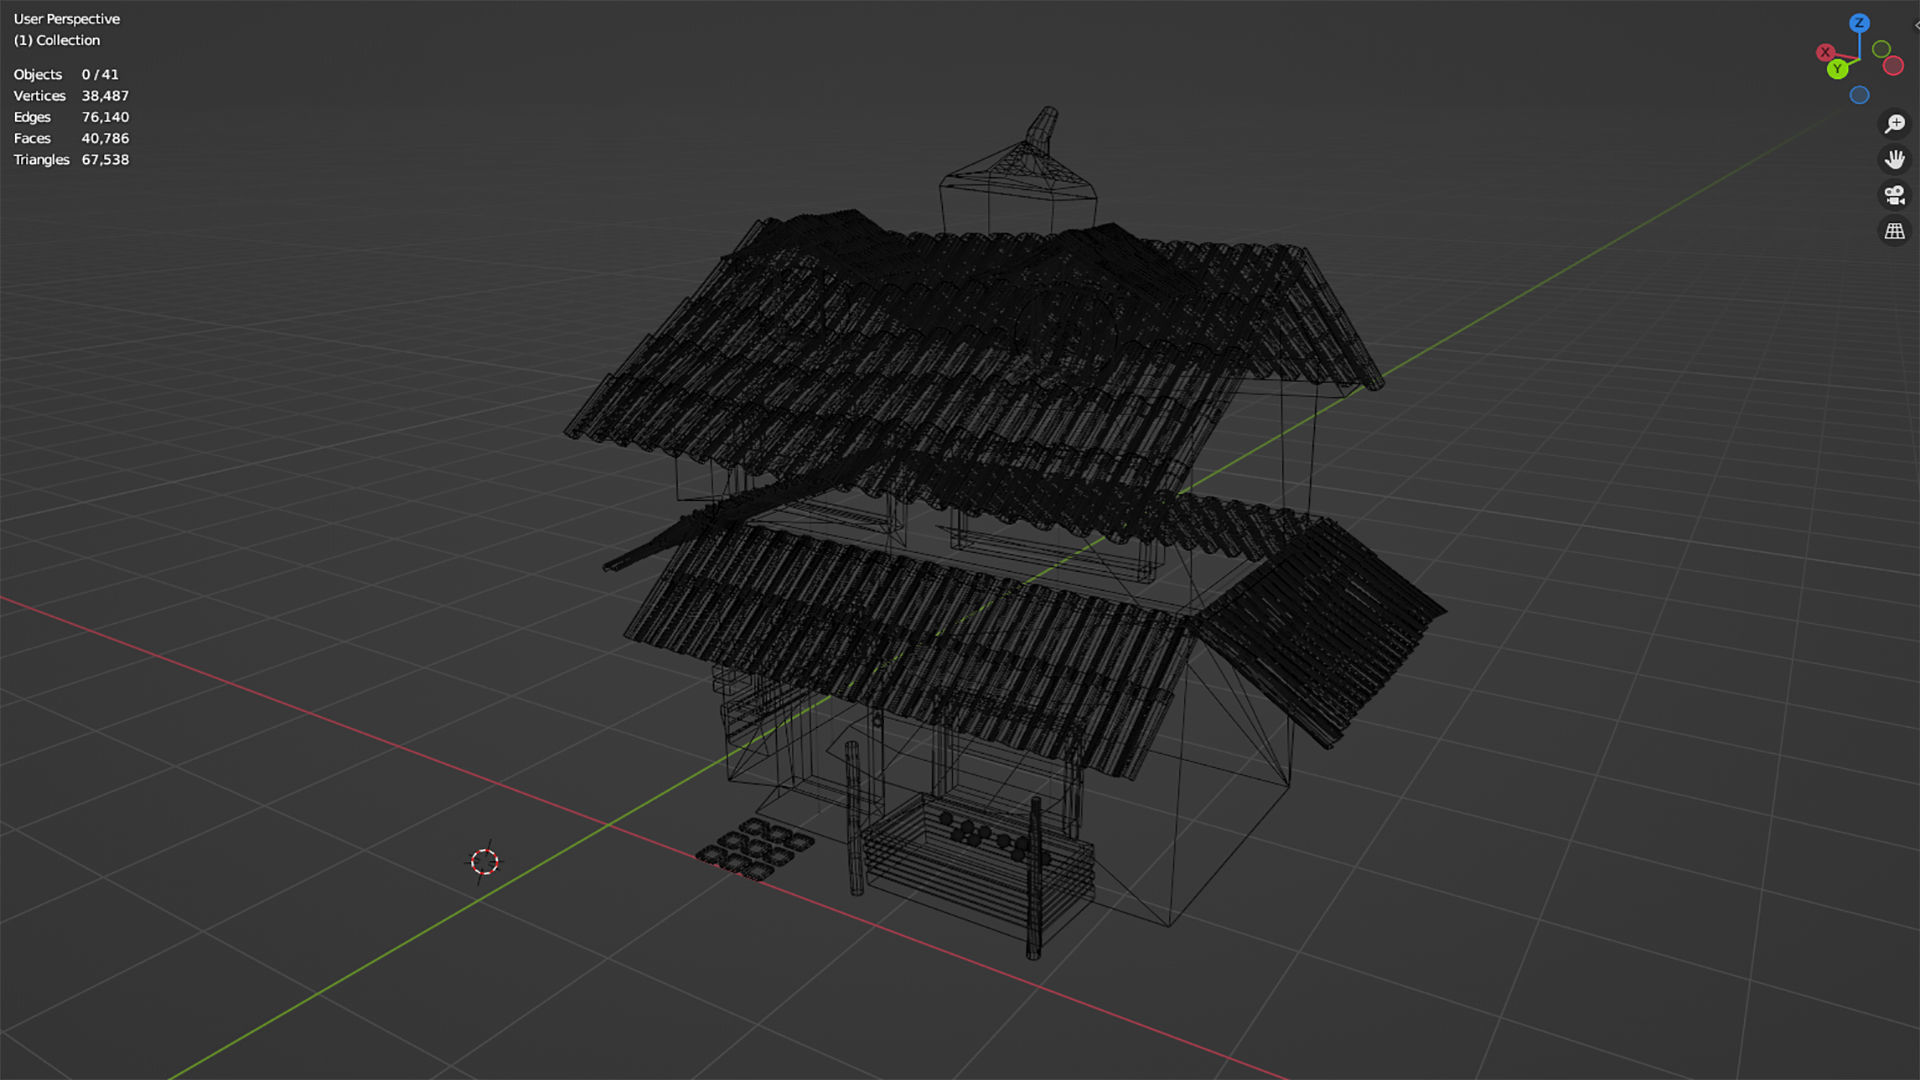Switch perspective/orthographic with the grid icon
This screenshot has height=1080, width=1920.
[x=1894, y=231]
